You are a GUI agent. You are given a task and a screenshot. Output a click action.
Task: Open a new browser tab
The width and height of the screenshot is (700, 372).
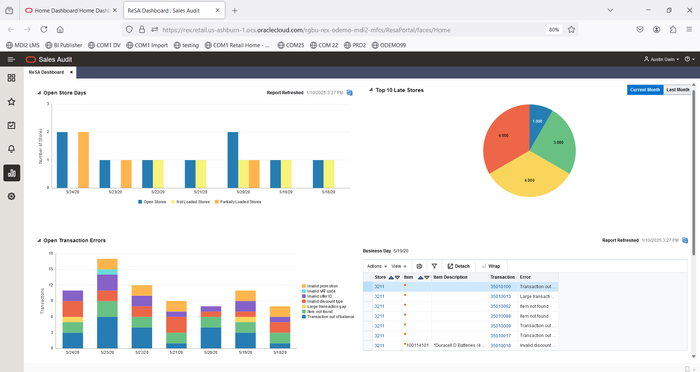(234, 10)
